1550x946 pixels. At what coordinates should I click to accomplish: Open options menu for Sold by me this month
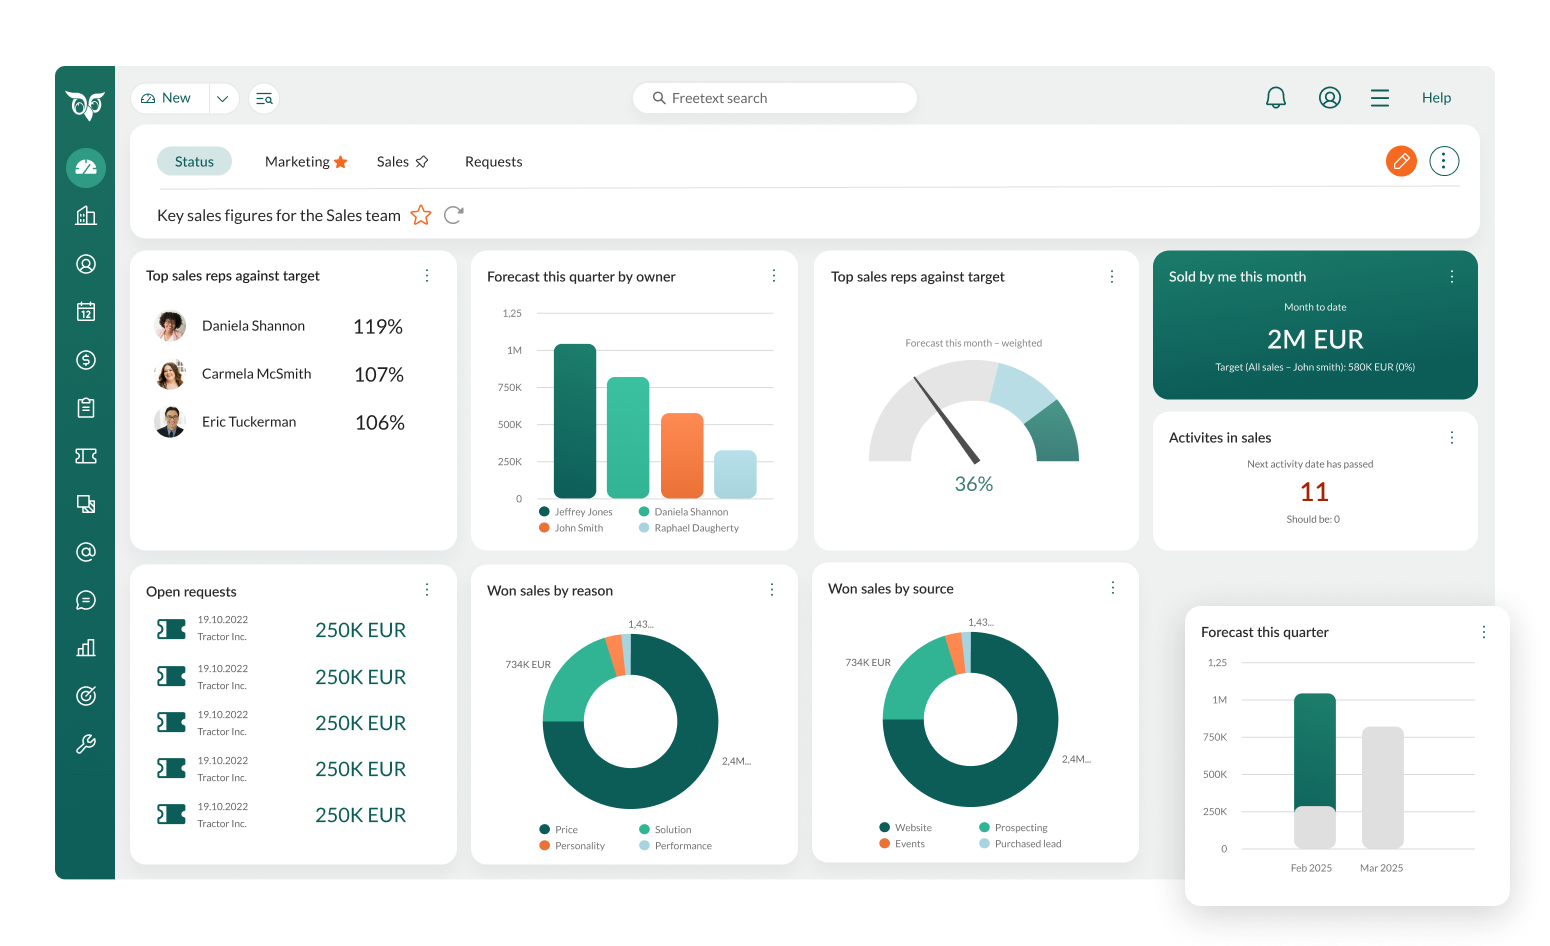(x=1452, y=277)
